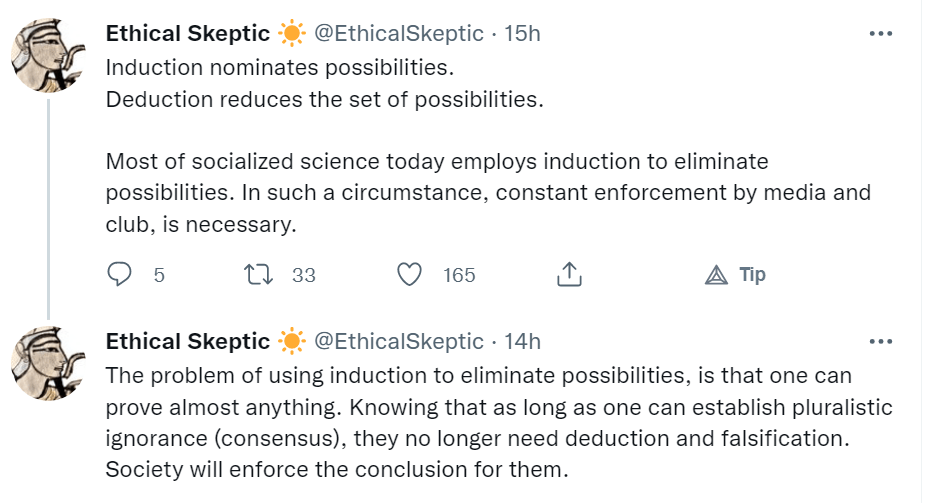
Task: Open more options menu for 14h tweet
Action: [x=880, y=341]
